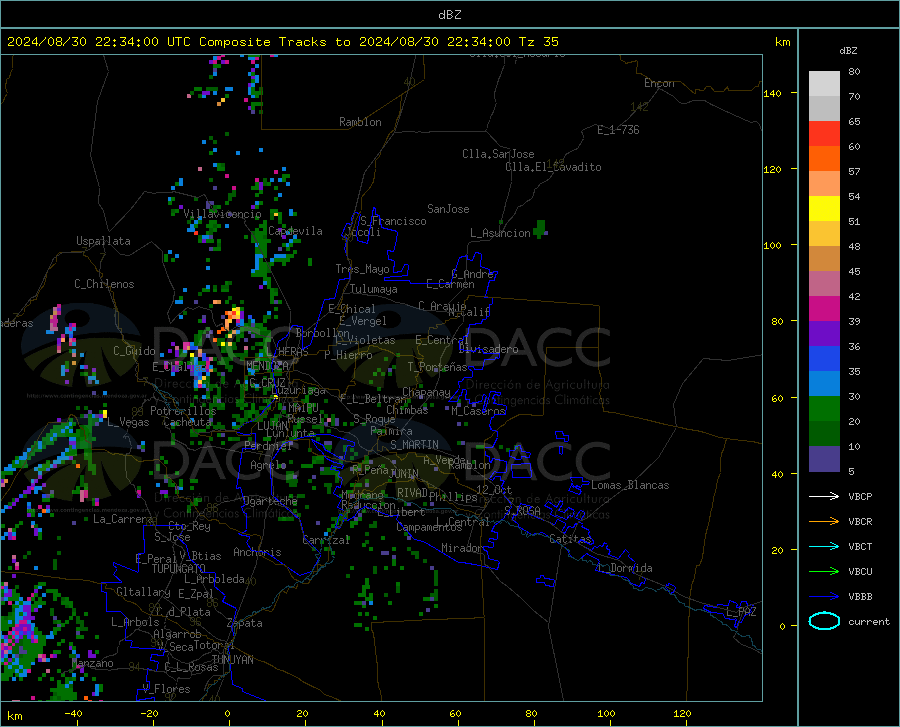This screenshot has width=900, height=727.
Task: Choose the dark green 10-20 dBZ swatch
Action: (824, 434)
